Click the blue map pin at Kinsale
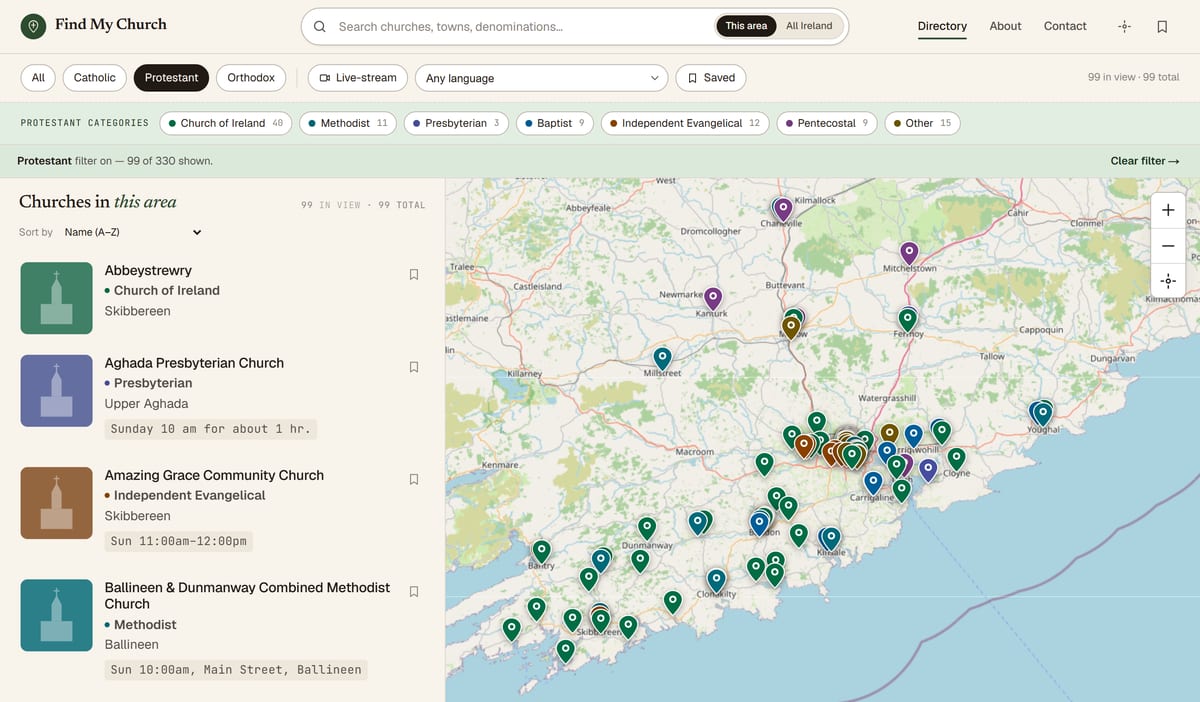The width and height of the screenshot is (1200, 702). tap(831, 538)
